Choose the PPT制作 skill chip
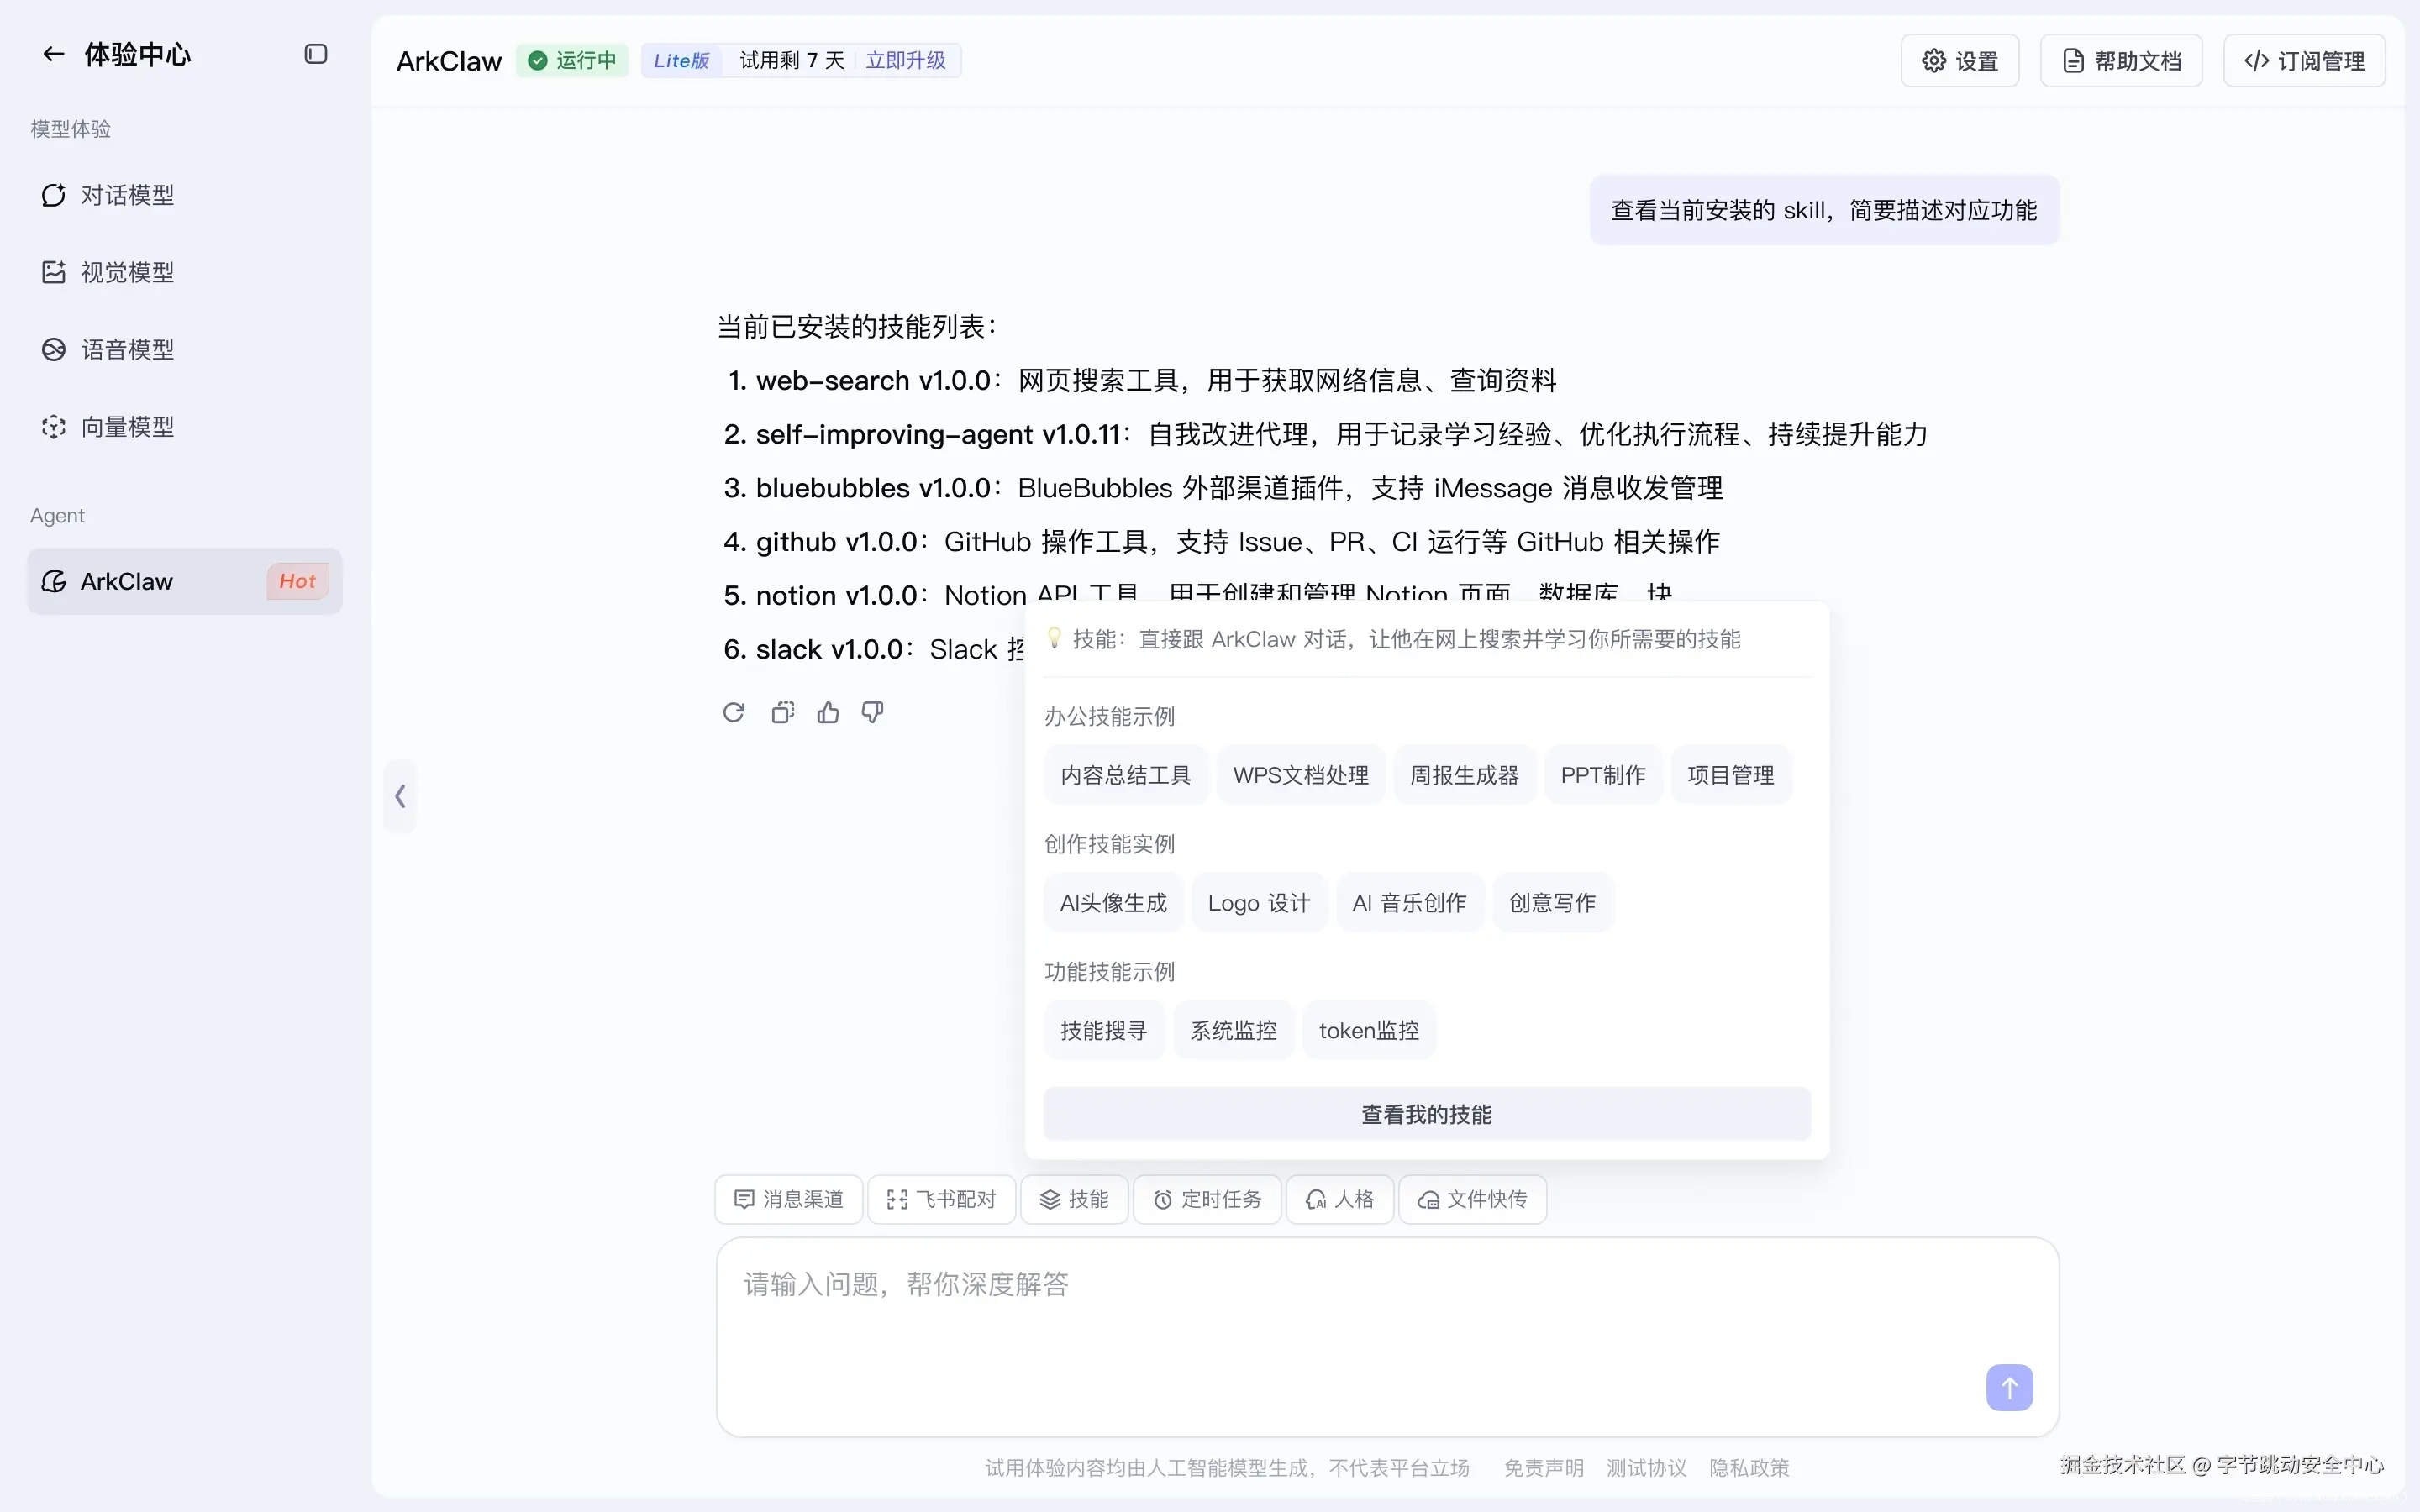Viewport: 2420px width, 1512px height. 1602,775
